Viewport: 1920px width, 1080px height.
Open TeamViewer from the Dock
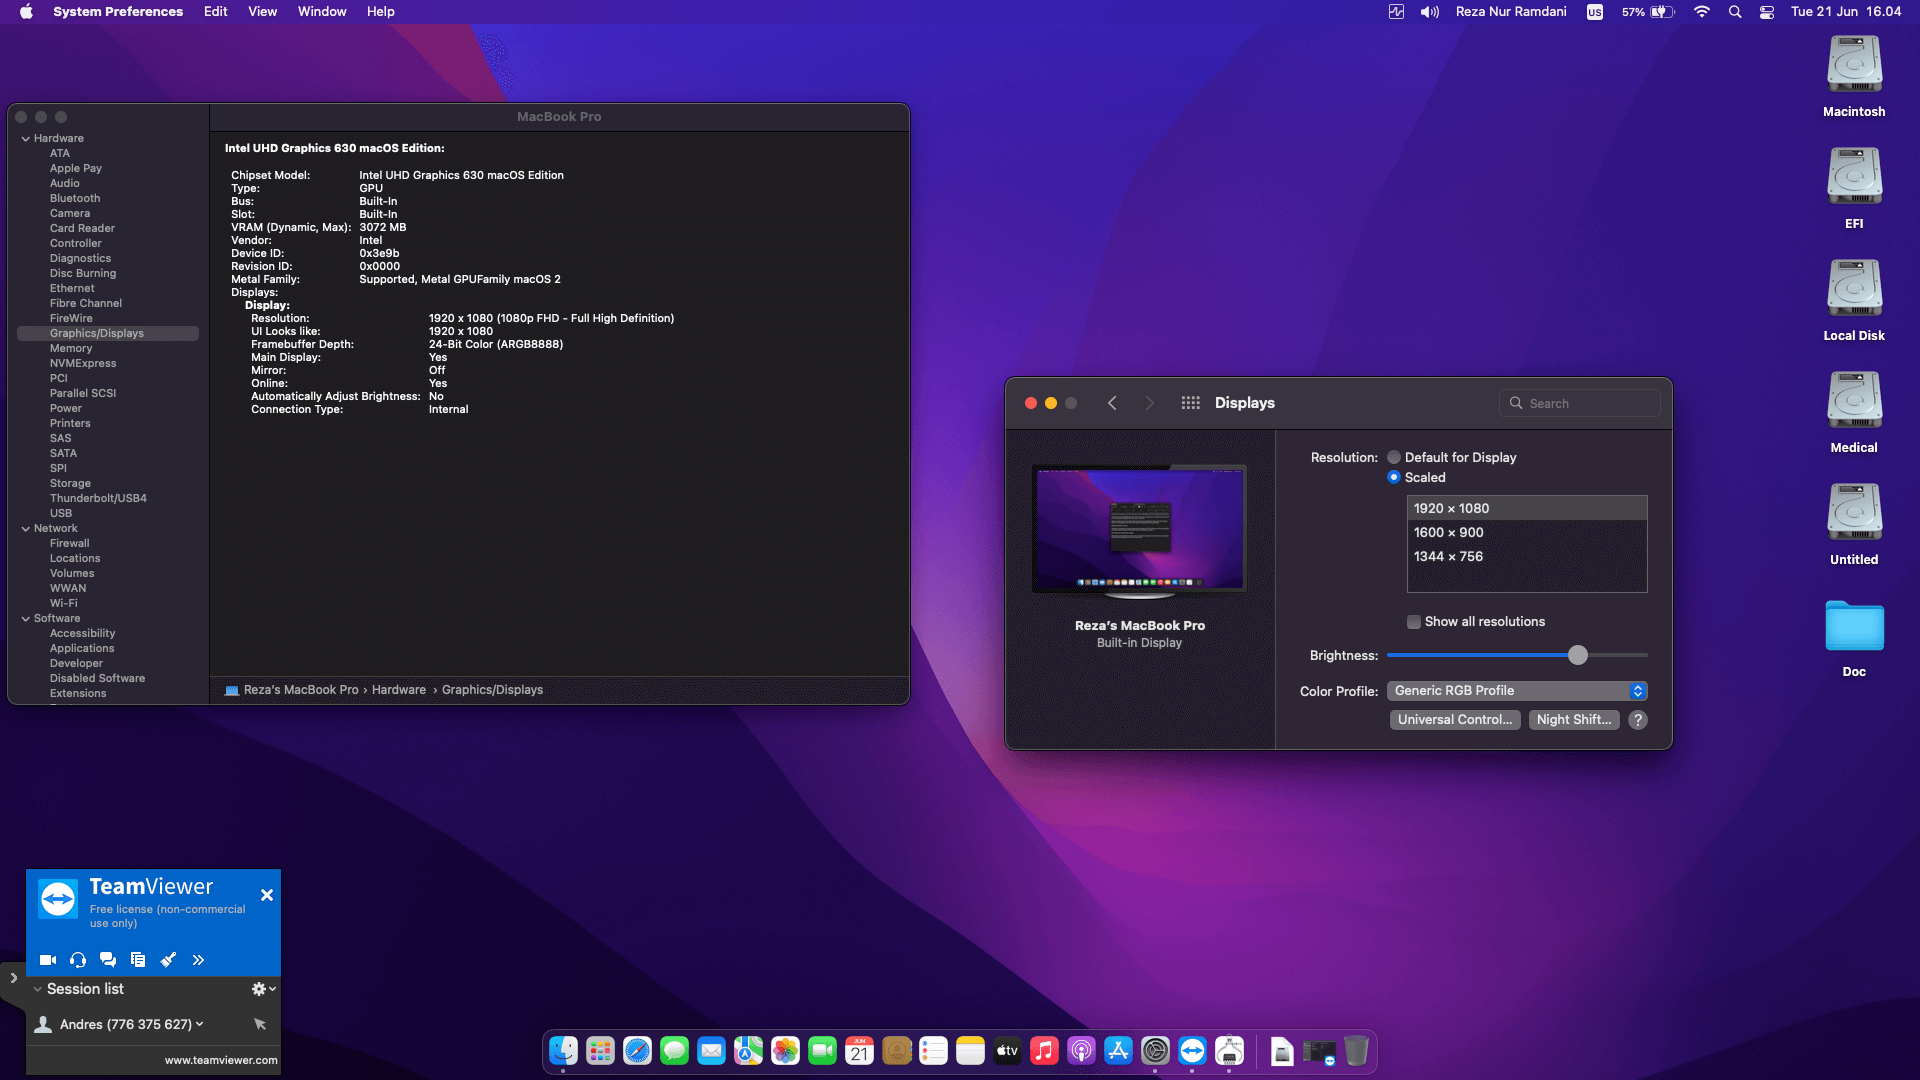(1192, 1051)
